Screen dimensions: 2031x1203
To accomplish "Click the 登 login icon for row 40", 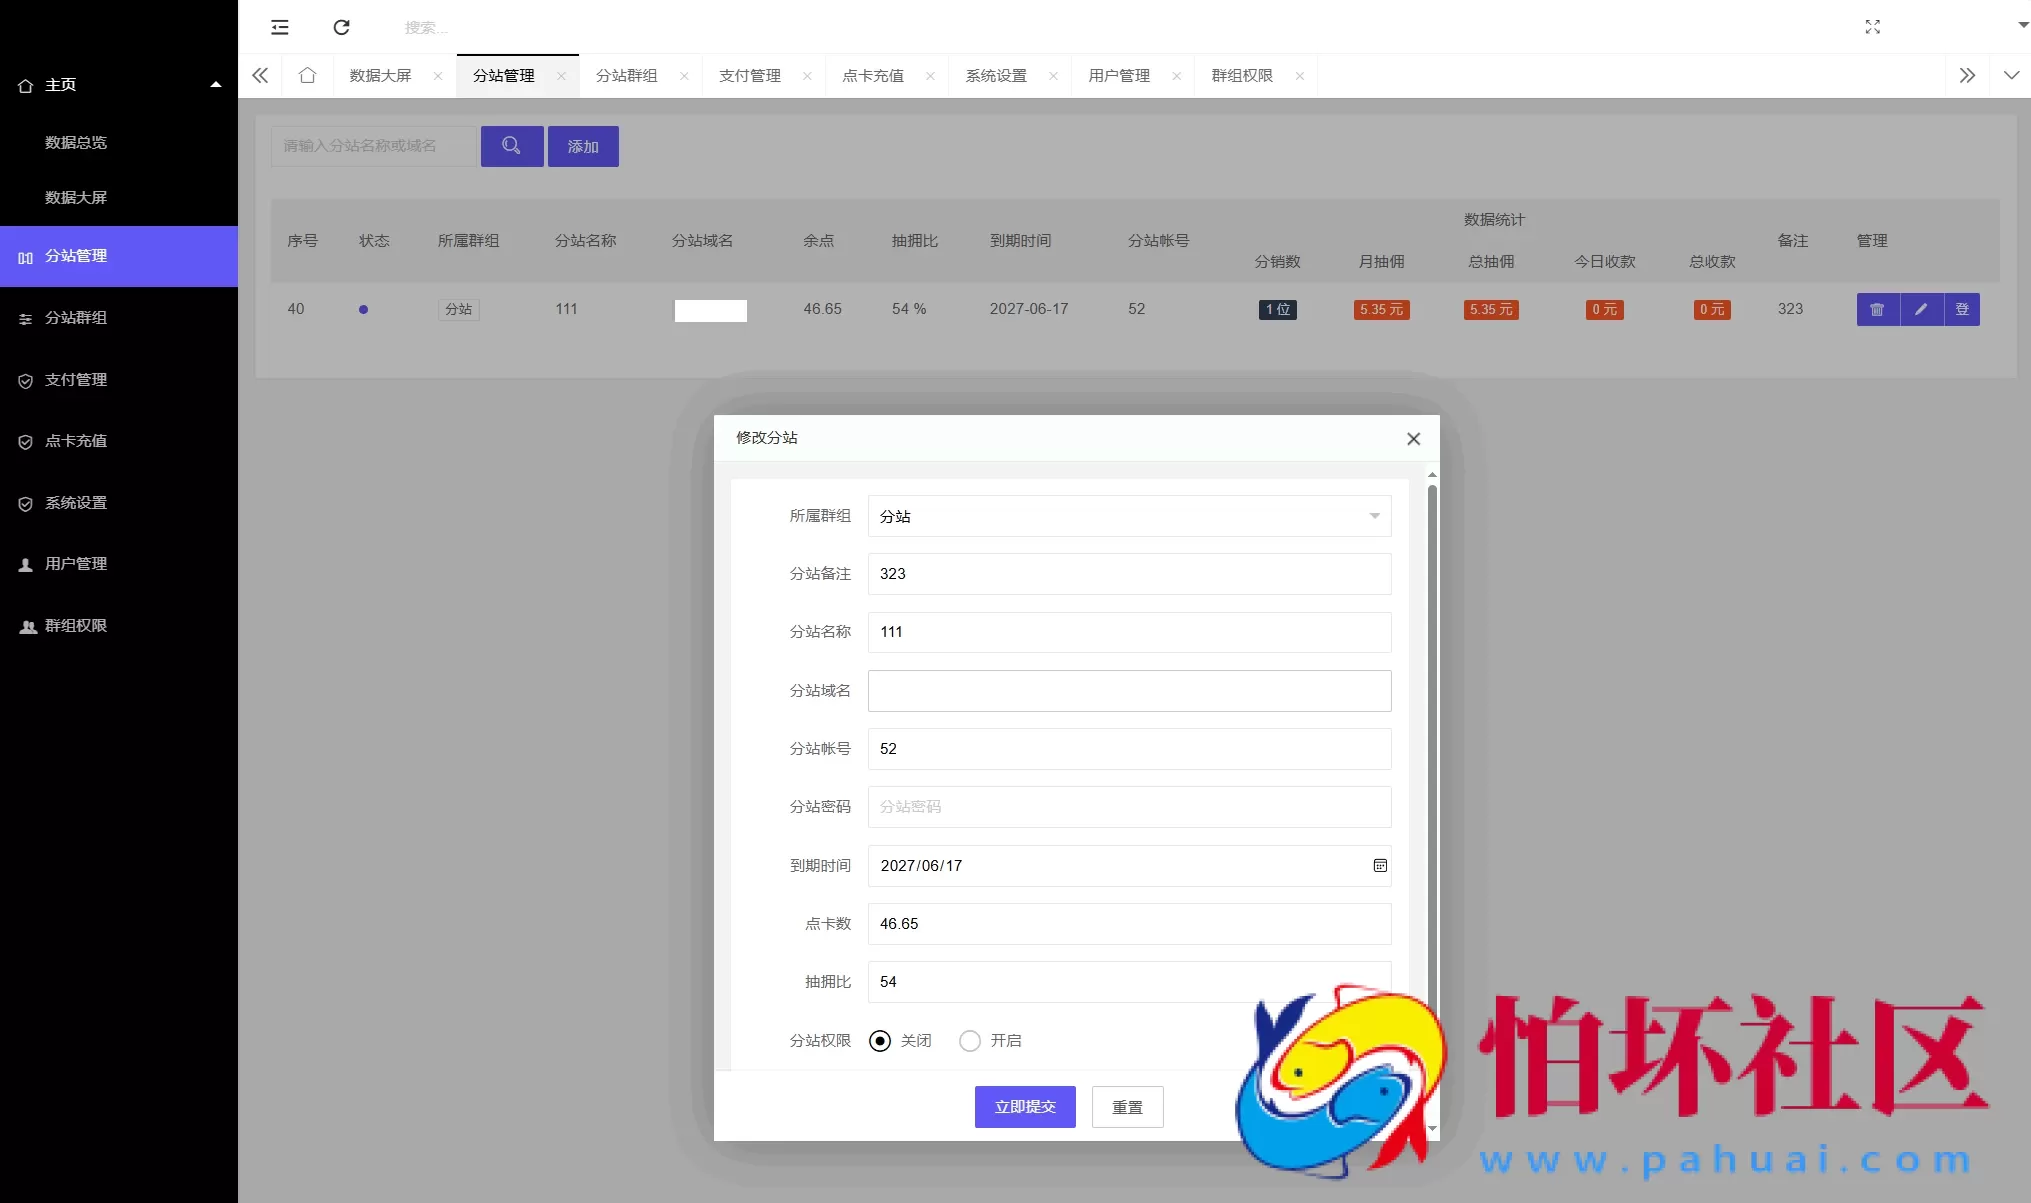I will click(x=1962, y=309).
